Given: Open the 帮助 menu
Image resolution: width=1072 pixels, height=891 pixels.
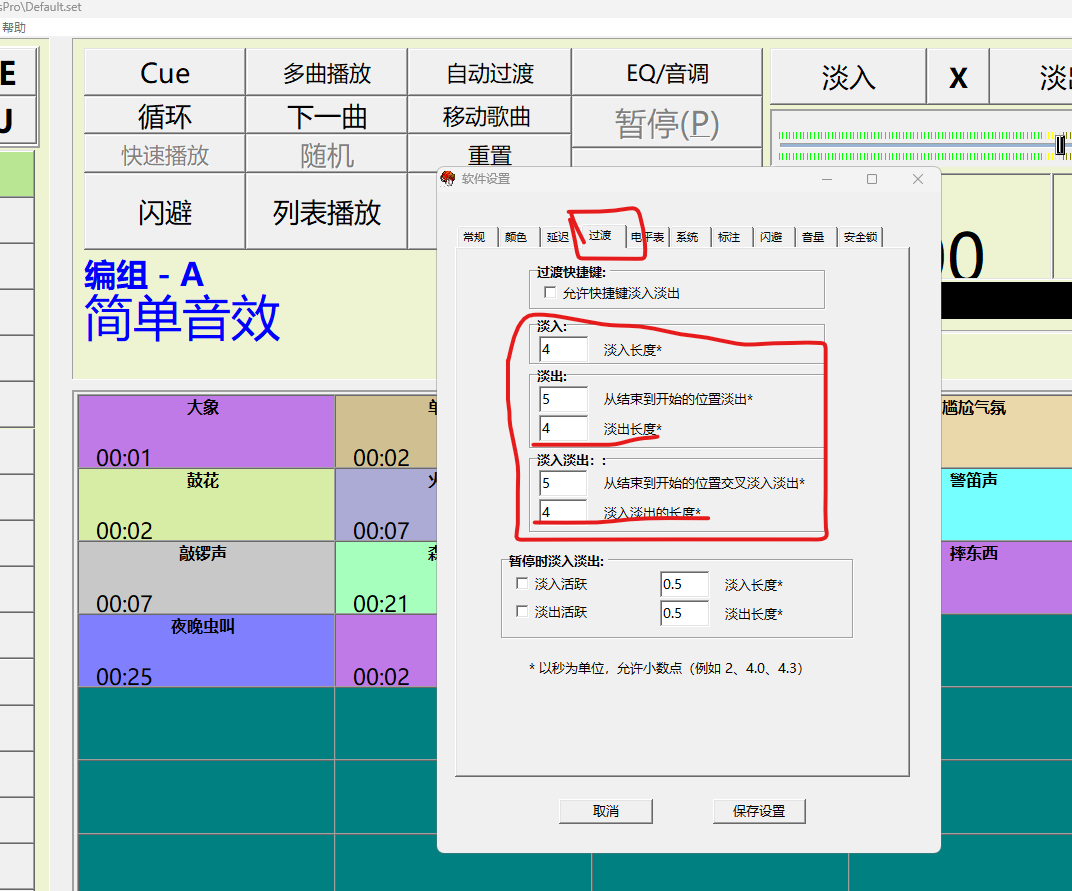Looking at the screenshot, I should point(14,28).
